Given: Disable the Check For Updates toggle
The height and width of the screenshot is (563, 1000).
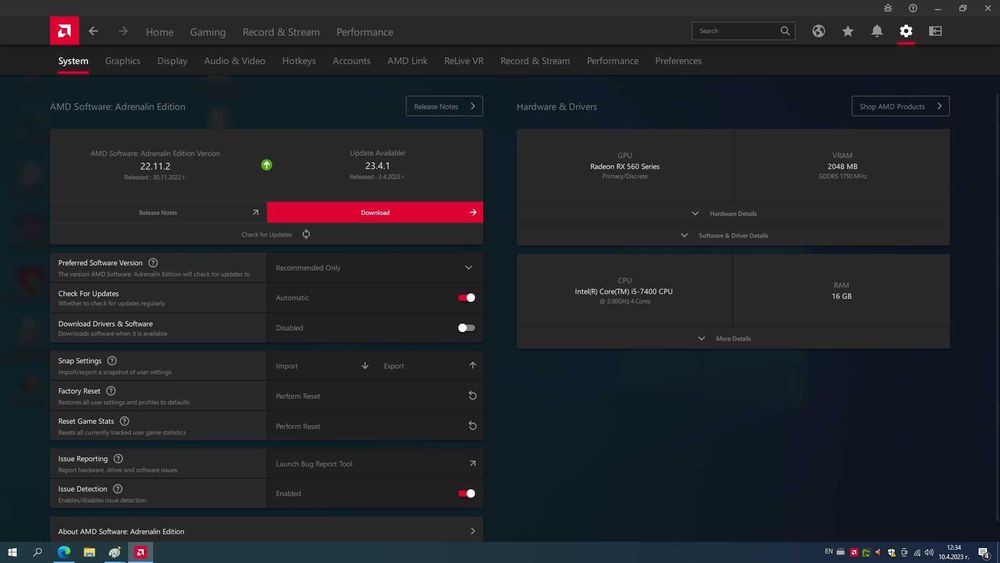Looking at the screenshot, I should (466, 297).
